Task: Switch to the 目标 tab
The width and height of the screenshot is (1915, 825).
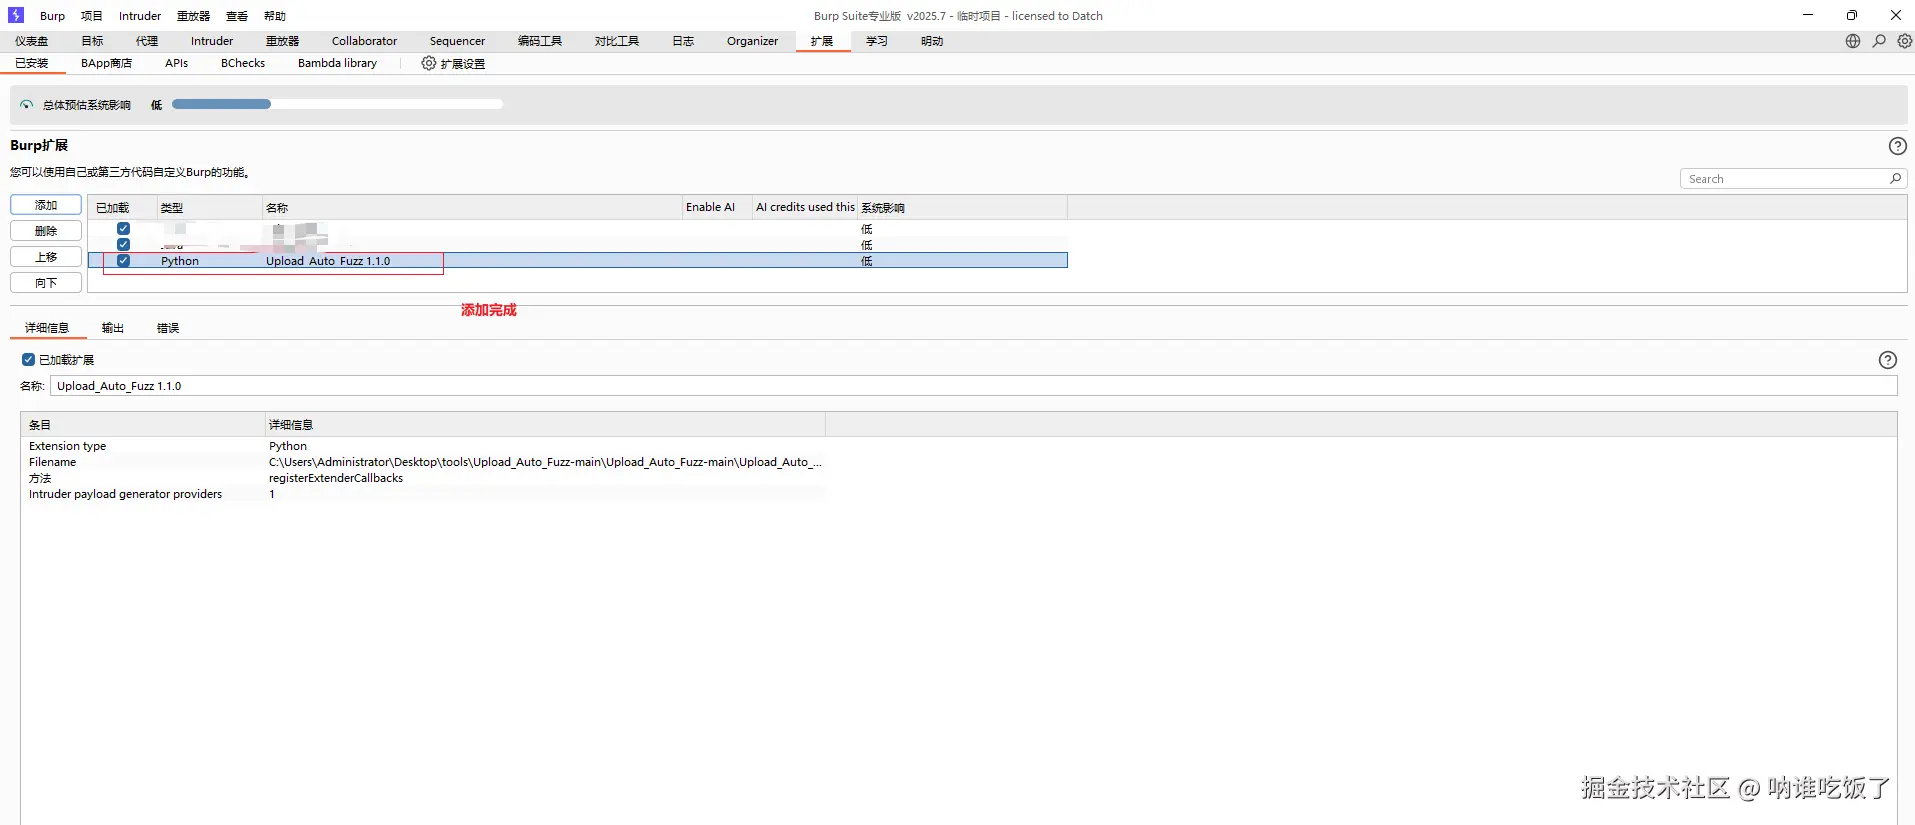Action: click(x=92, y=41)
